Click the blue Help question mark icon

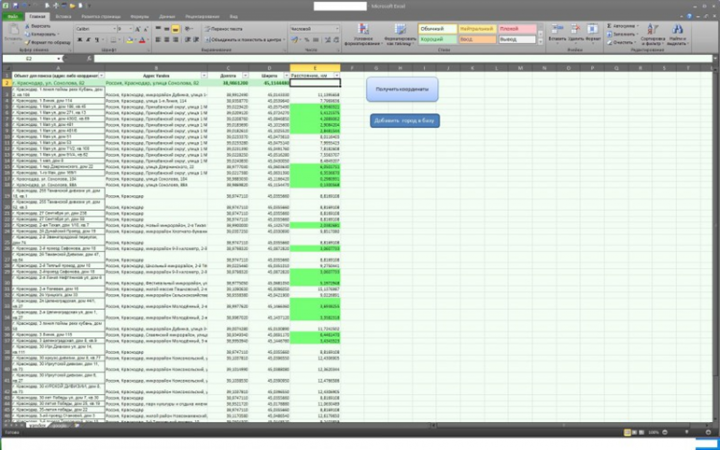(689, 16)
